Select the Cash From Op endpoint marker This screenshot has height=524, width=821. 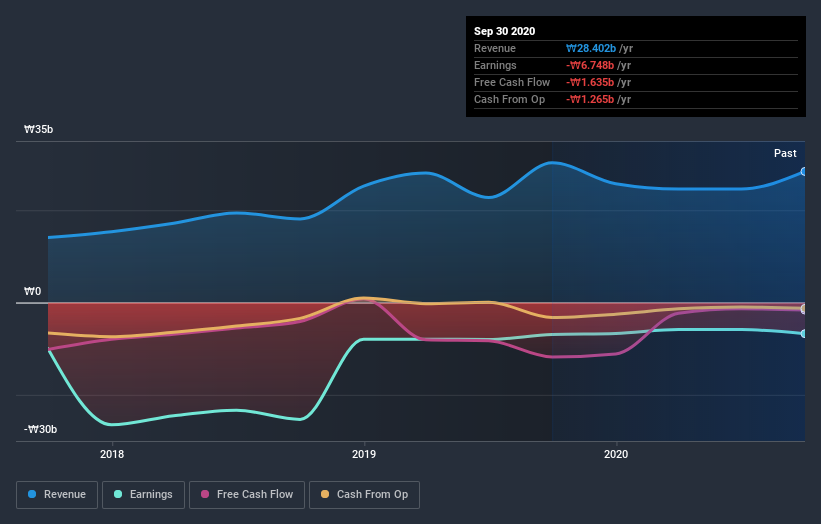click(x=804, y=309)
